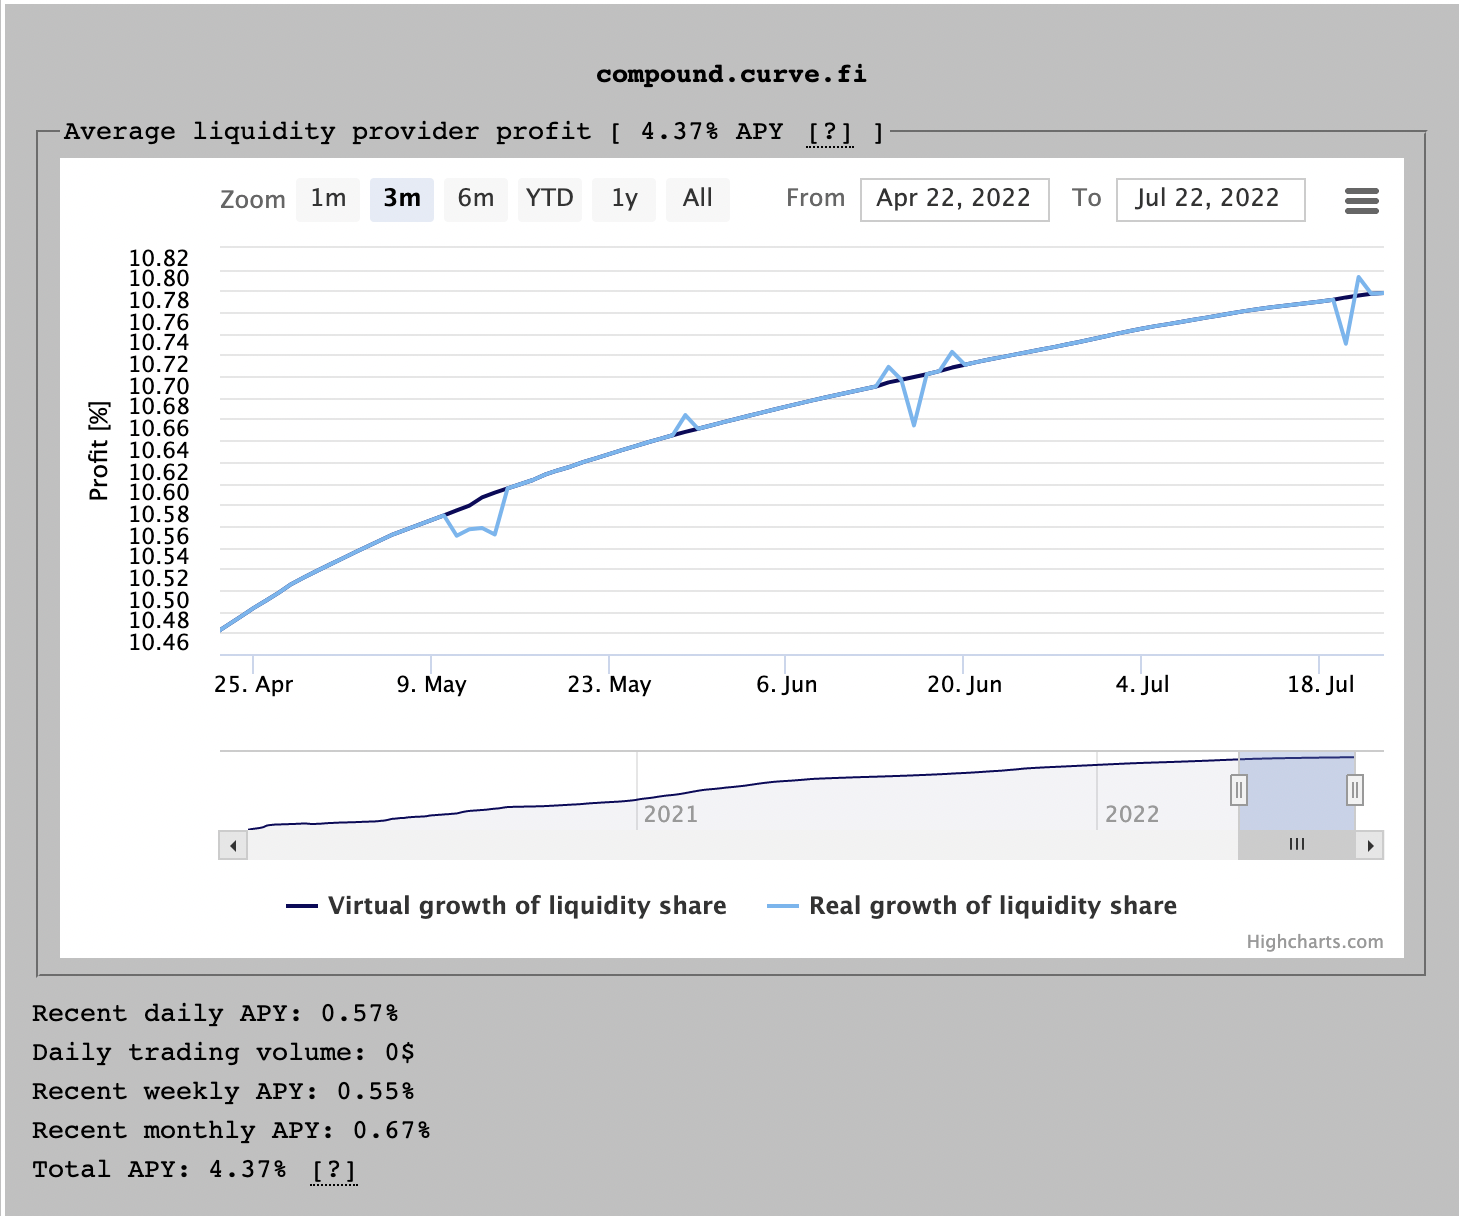The width and height of the screenshot is (1460, 1216).
Task: Select the 3m zoom range
Action: click(x=402, y=199)
